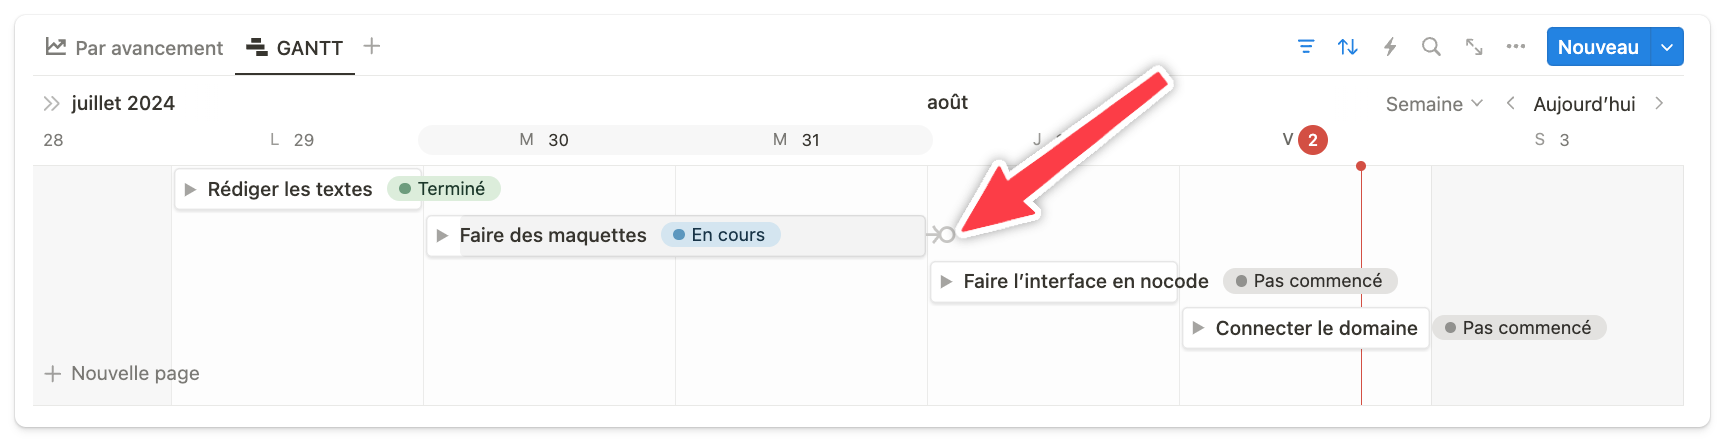Open the dropdown arrow beside Nouveau
This screenshot has height=442, width=1725.
(x=1667, y=47)
